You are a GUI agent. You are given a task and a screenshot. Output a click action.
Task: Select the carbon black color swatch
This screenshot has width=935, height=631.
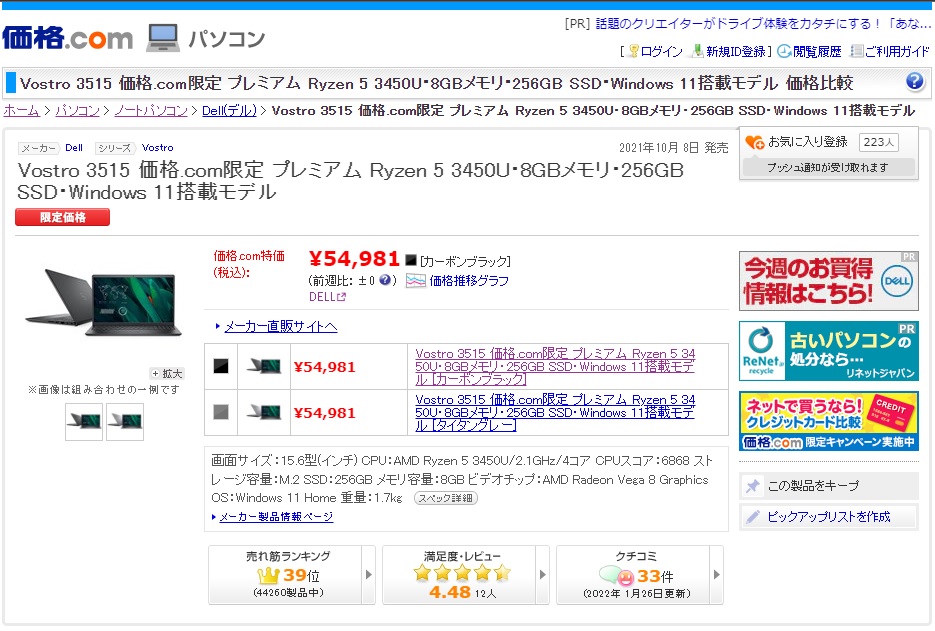pos(221,366)
